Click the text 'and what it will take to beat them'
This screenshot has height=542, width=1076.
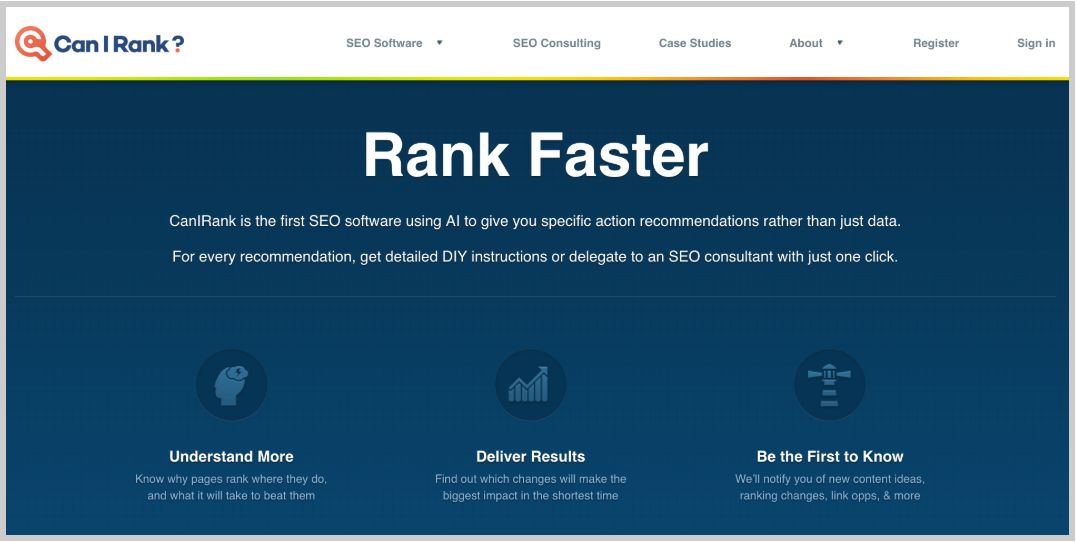[x=231, y=495]
